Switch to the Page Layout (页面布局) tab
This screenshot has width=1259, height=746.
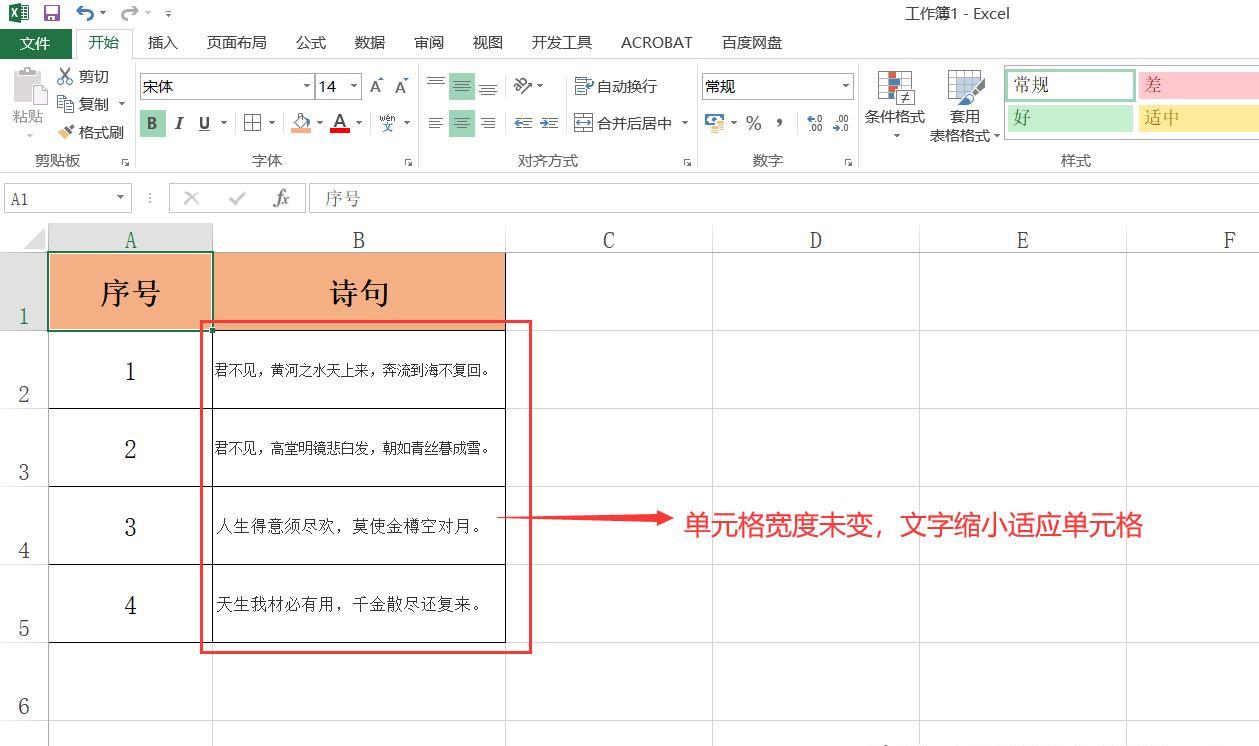coord(236,43)
